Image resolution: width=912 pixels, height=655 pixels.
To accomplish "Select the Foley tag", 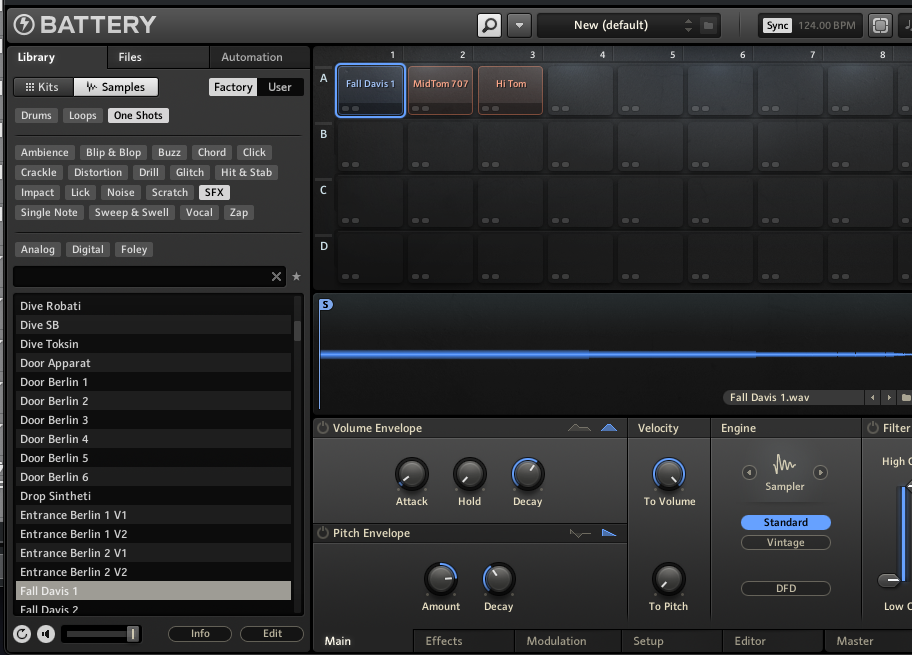I will point(134,250).
